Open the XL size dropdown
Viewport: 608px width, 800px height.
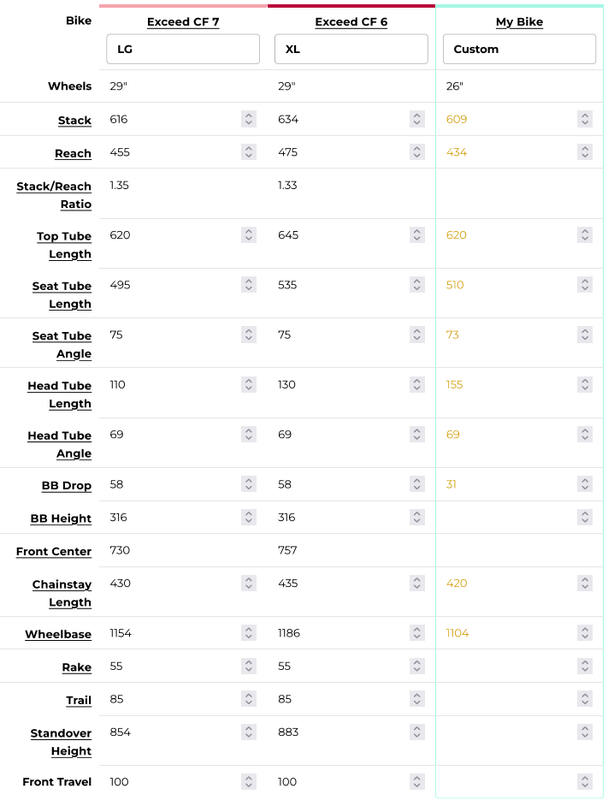coord(351,49)
